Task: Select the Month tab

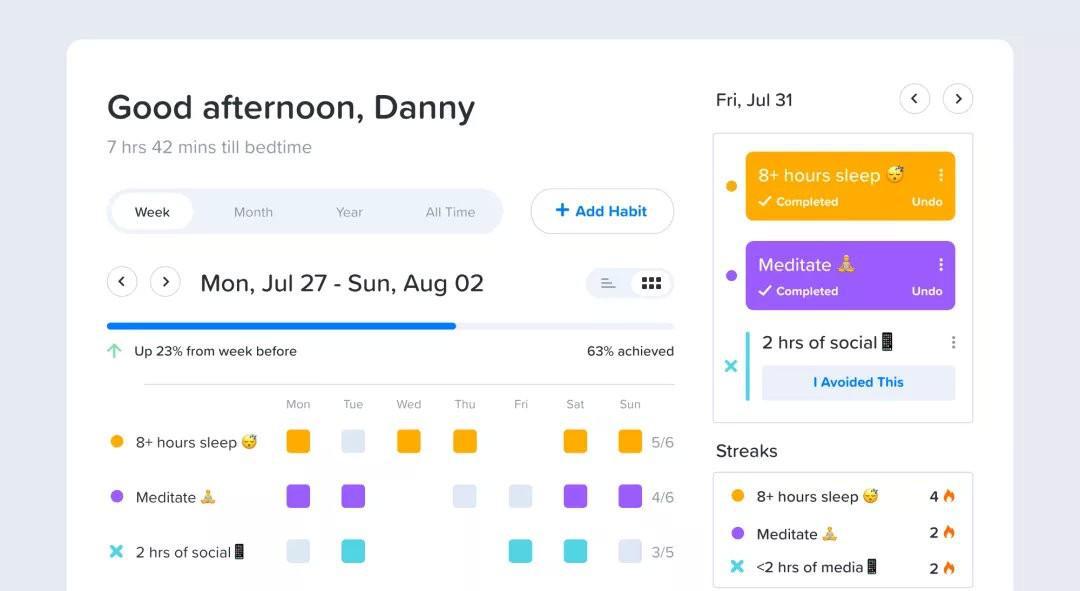Action: (253, 212)
